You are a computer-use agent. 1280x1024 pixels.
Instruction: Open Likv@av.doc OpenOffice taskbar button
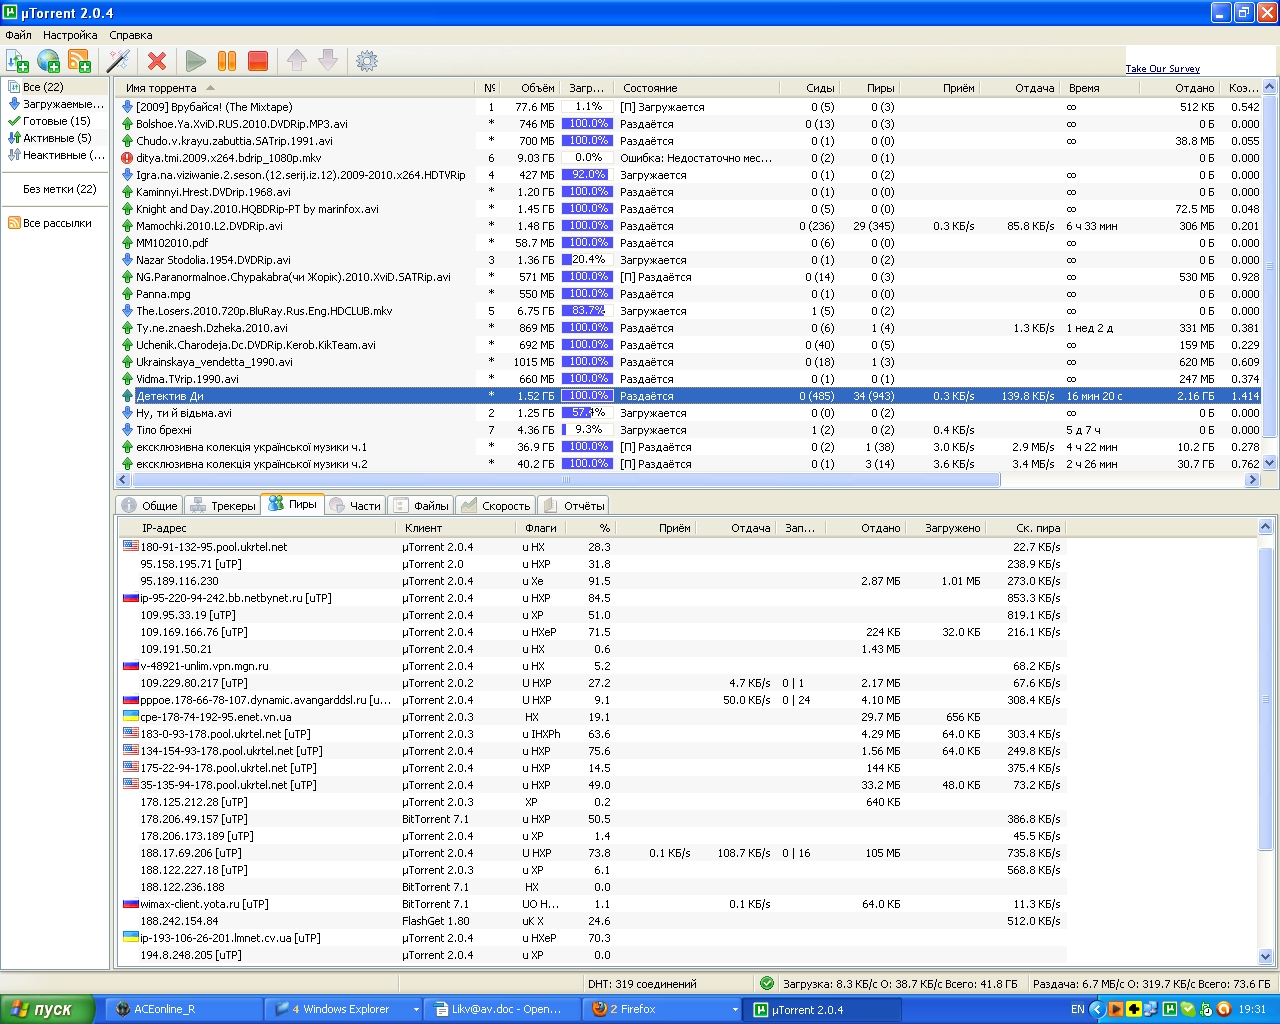pos(503,1009)
